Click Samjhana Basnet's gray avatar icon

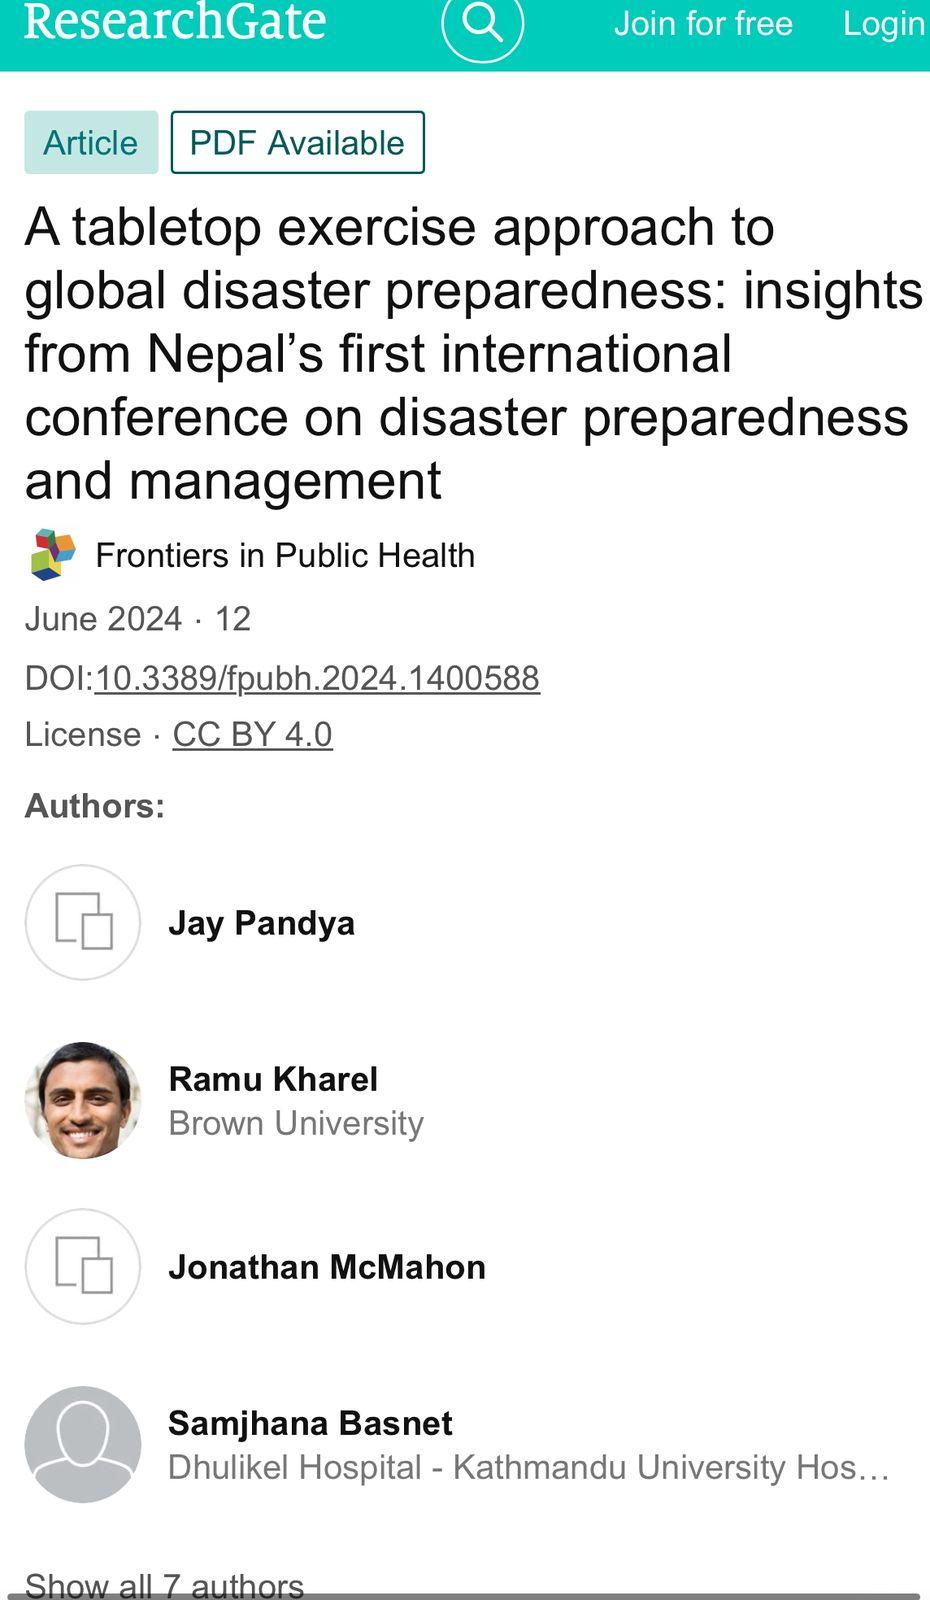pyautogui.click(x=83, y=1444)
